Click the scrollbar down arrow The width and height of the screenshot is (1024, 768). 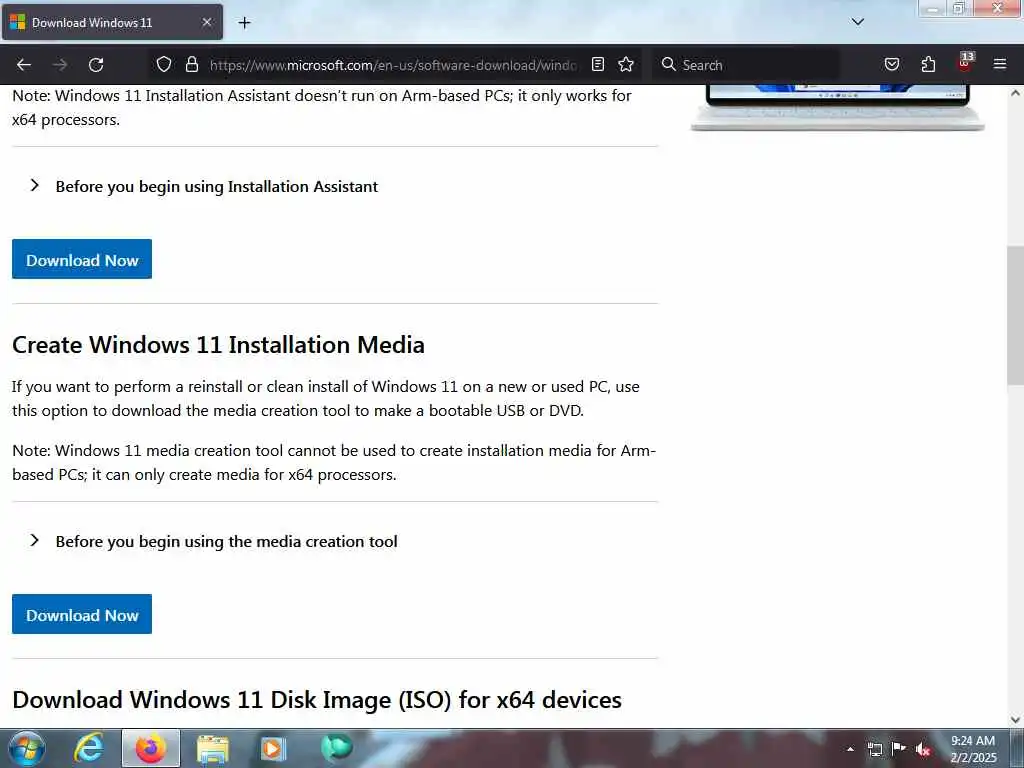[1015, 720]
